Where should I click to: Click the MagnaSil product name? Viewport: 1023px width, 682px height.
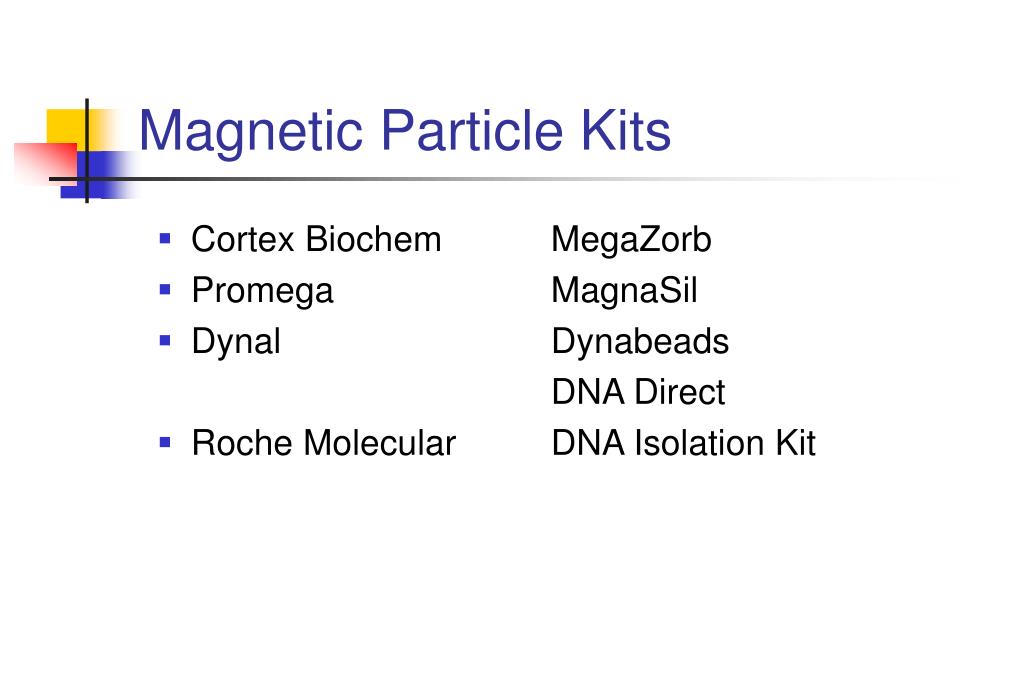point(624,291)
